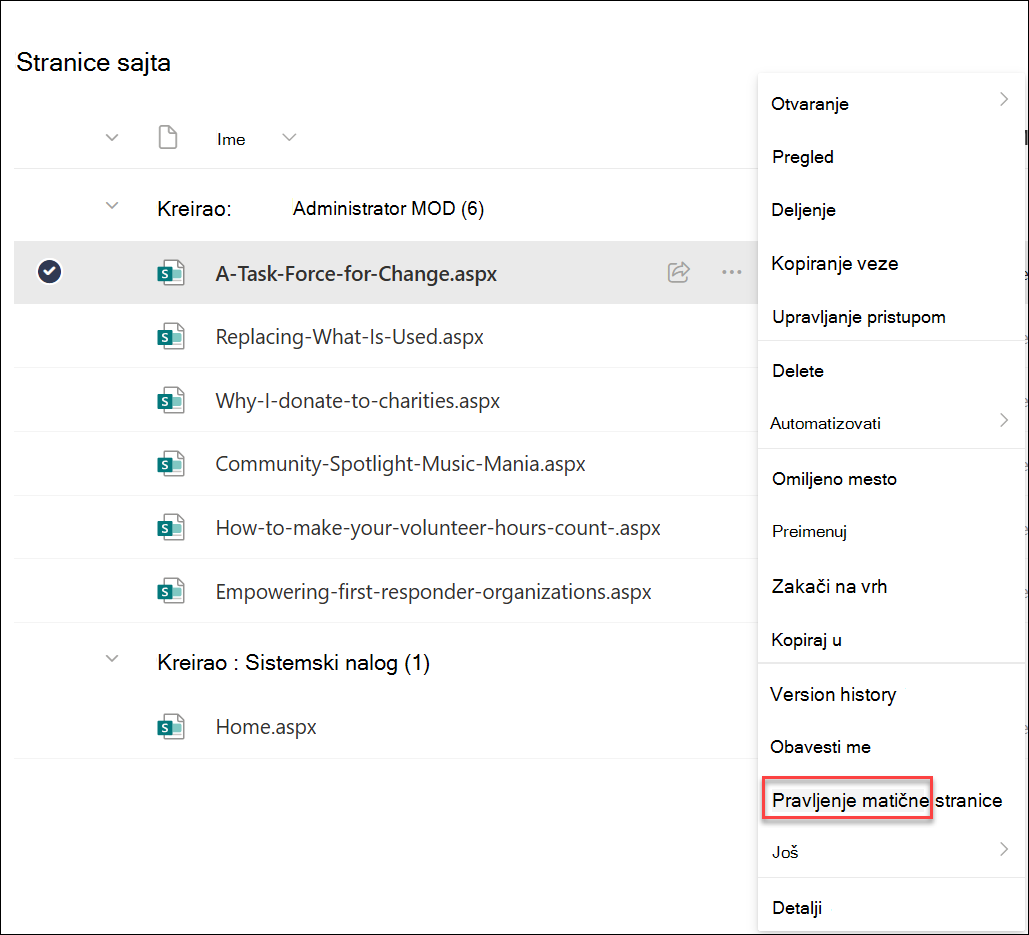
Task: Click the SharePoint page icon beside A-Task-Force-for-Change.aspx
Action: coord(171,273)
